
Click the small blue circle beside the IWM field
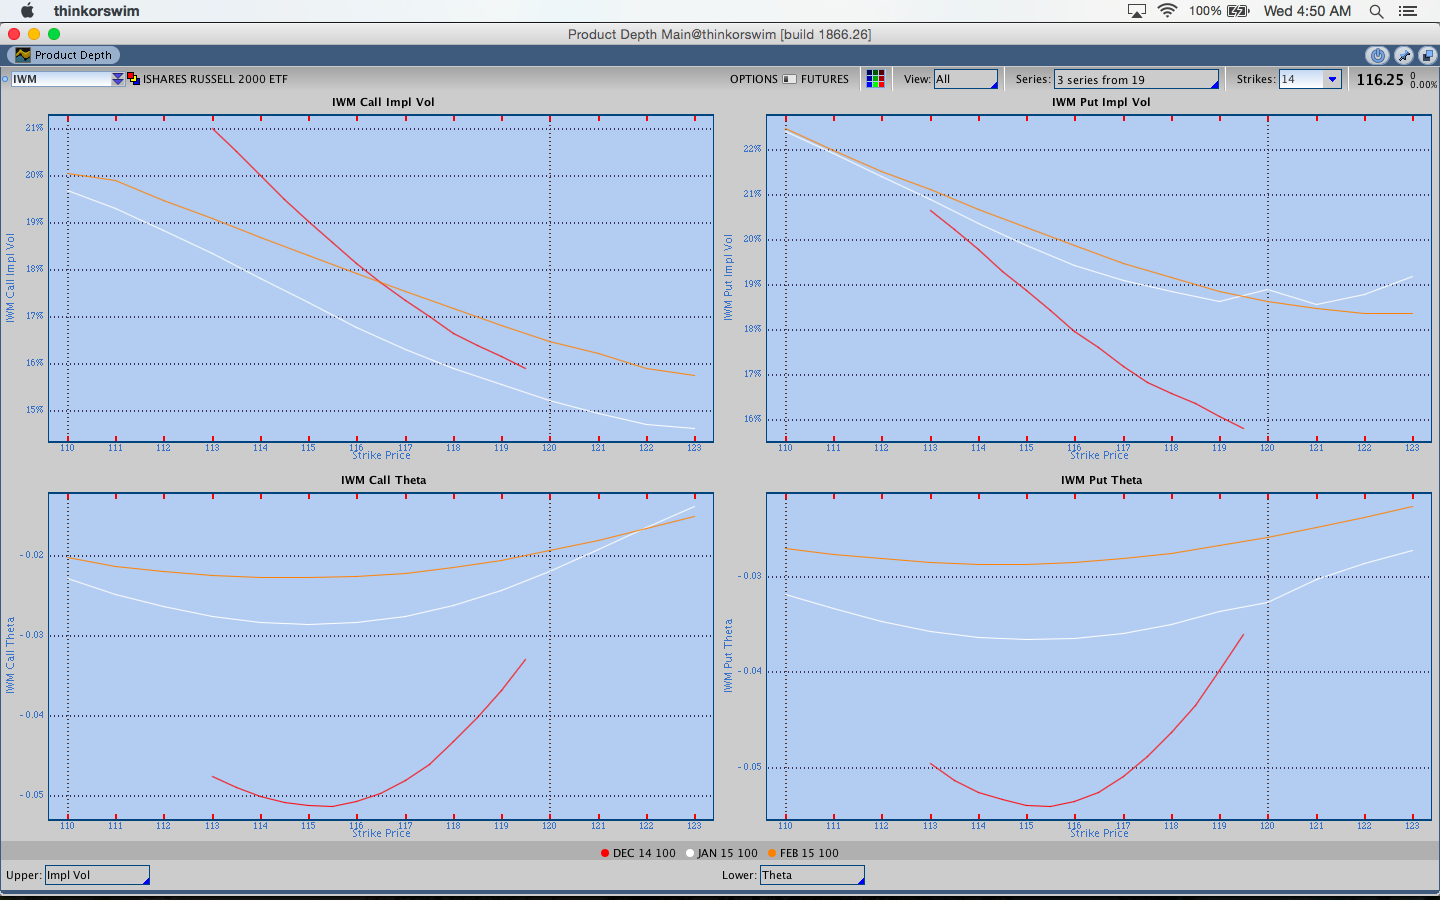pos(5,79)
